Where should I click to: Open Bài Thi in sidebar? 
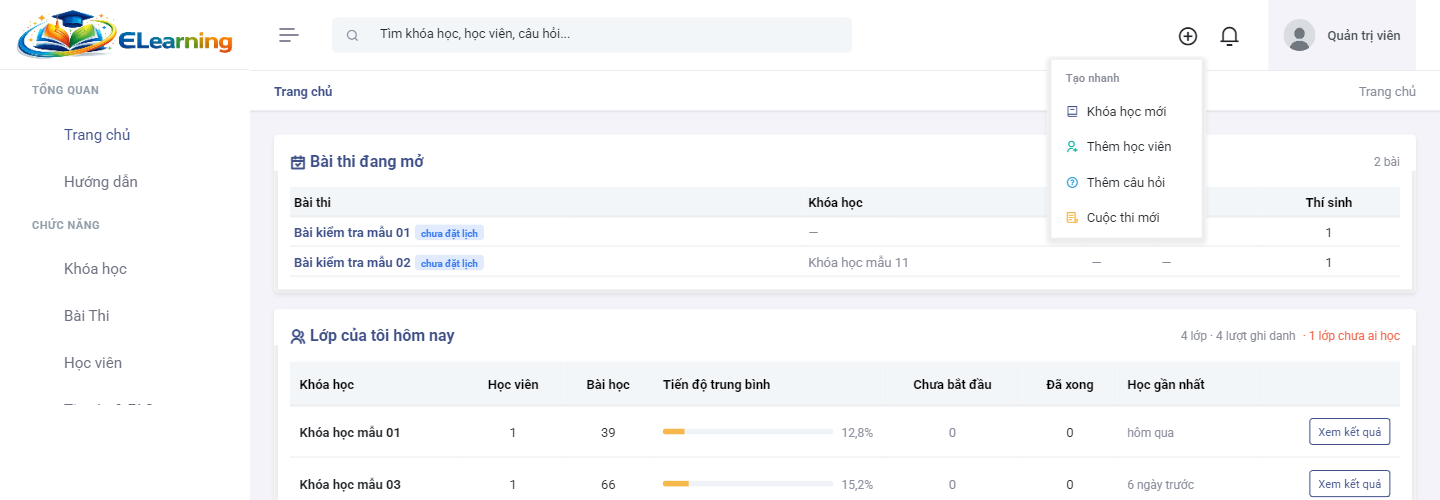(87, 316)
